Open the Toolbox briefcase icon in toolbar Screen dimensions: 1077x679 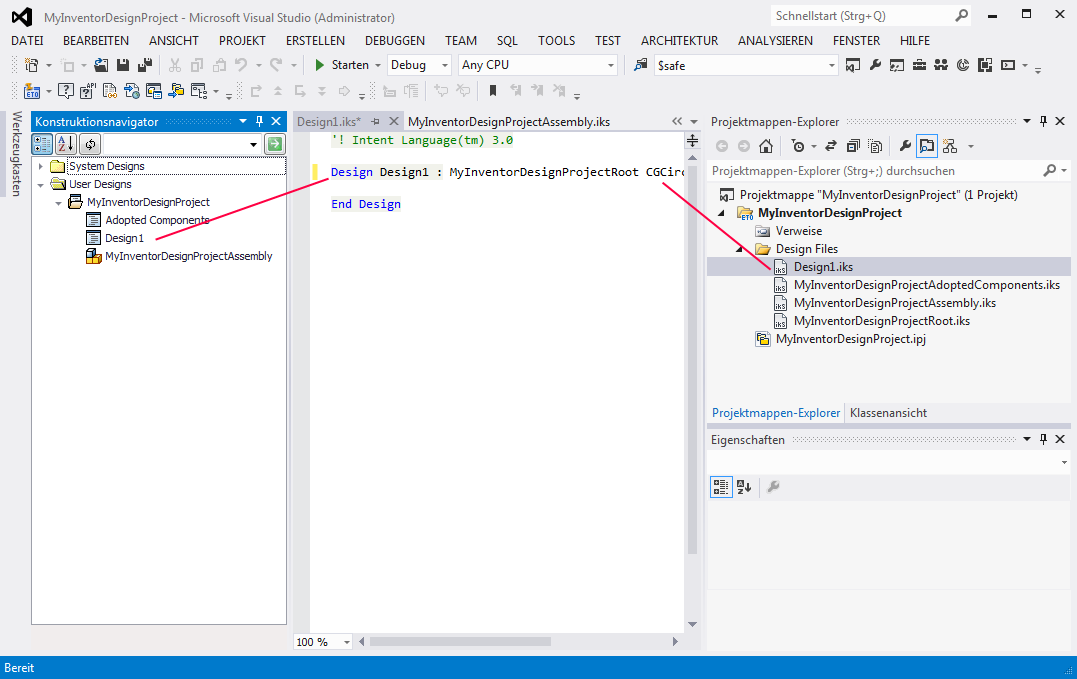(x=919, y=65)
